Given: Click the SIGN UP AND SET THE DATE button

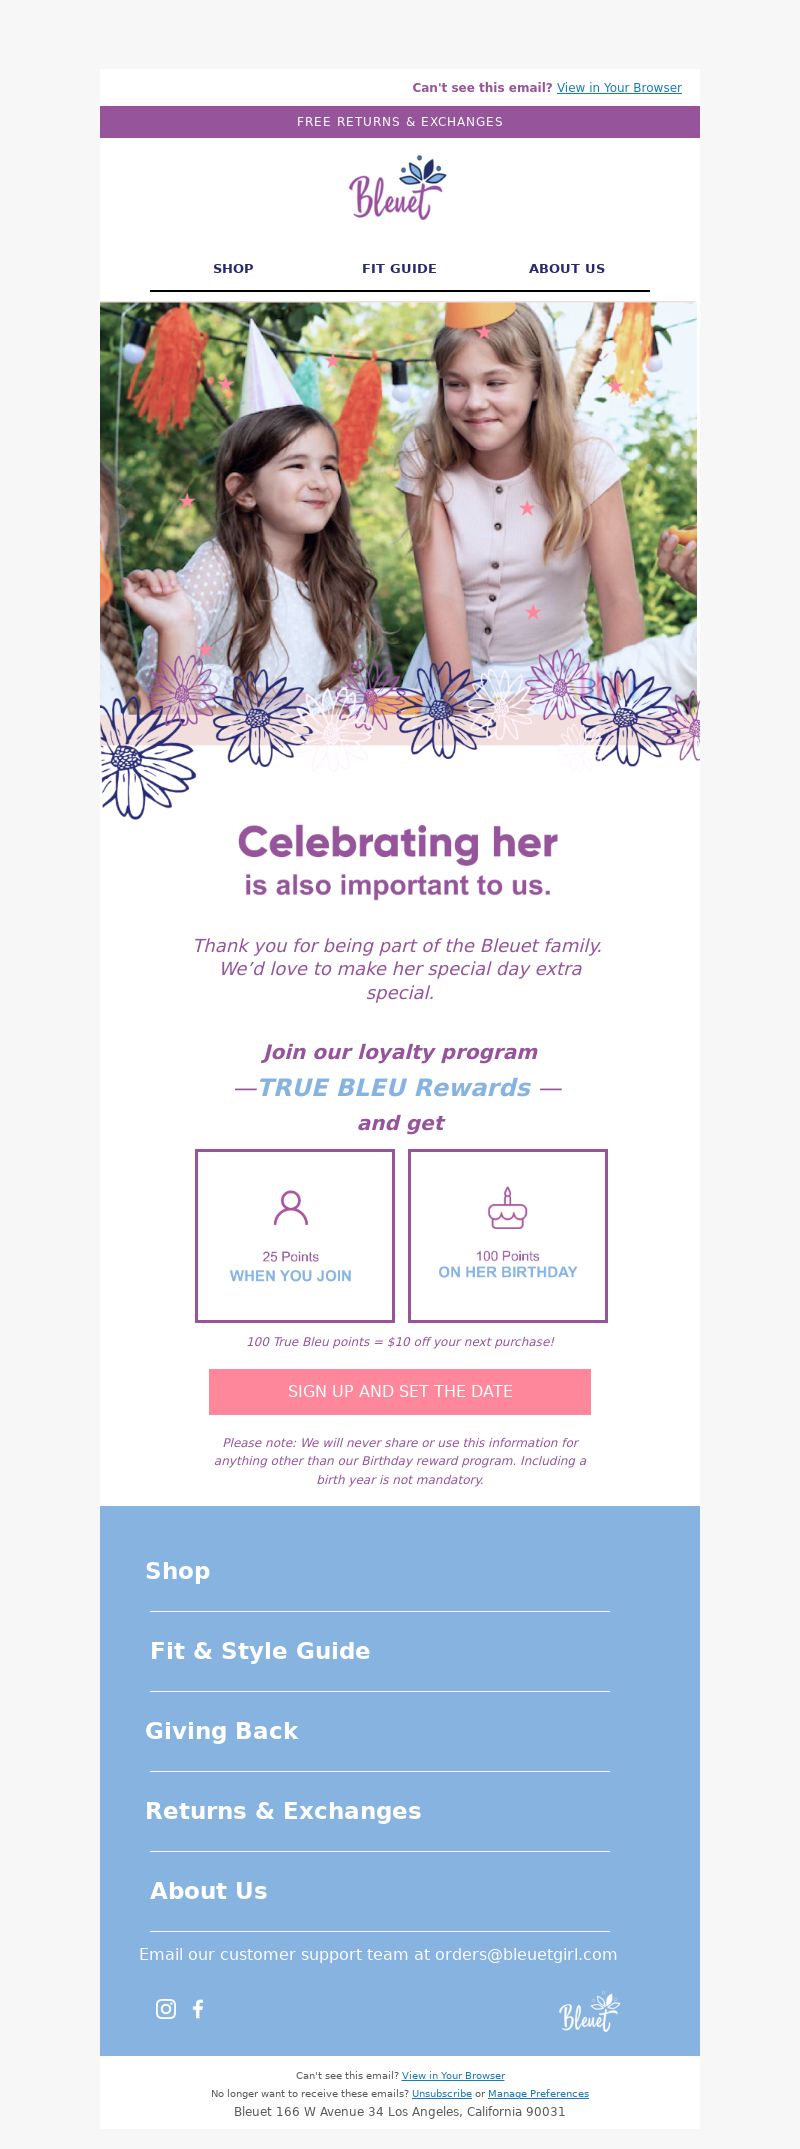Looking at the screenshot, I should coord(400,1391).
